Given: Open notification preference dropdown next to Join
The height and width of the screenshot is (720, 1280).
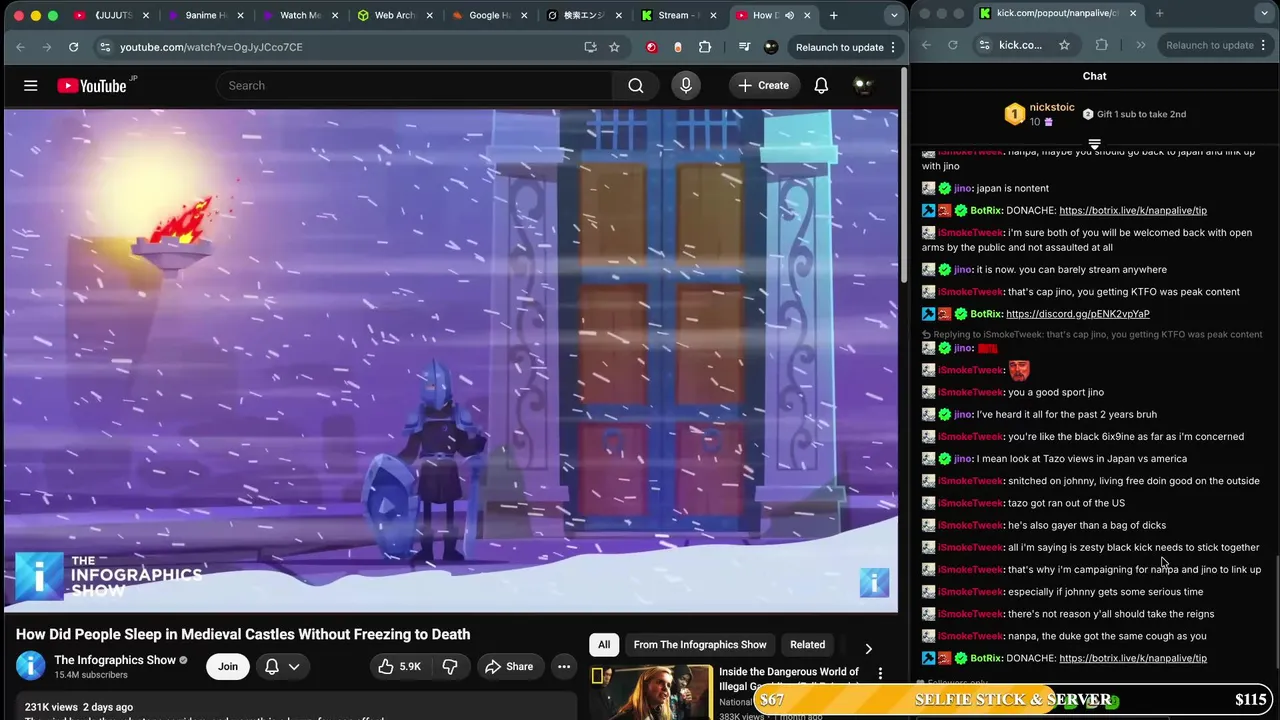Looking at the screenshot, I should click(x=282, y=667).
